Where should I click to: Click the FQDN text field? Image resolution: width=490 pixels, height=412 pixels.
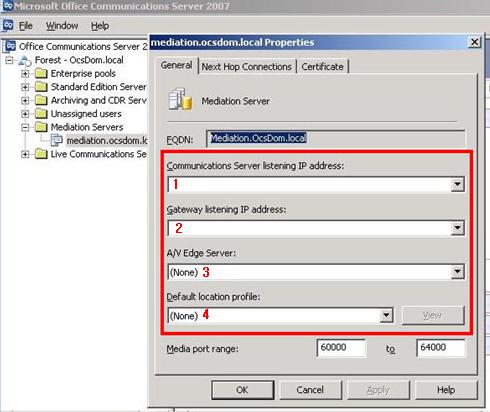click(x=335, y=139)
